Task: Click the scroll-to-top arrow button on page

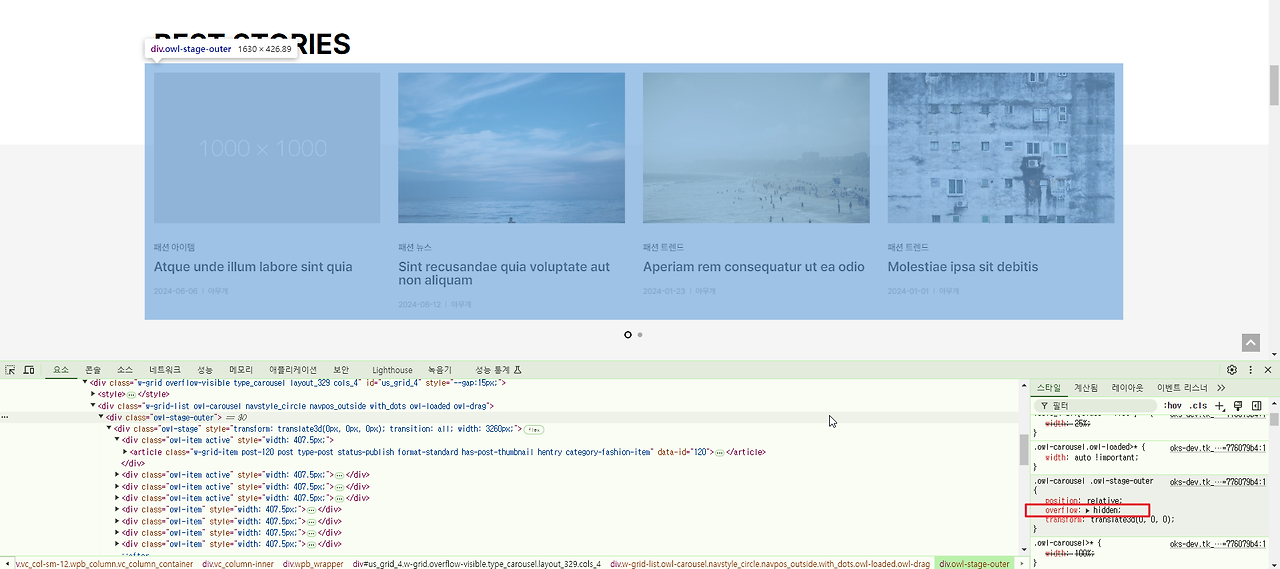Action: 1251,343
